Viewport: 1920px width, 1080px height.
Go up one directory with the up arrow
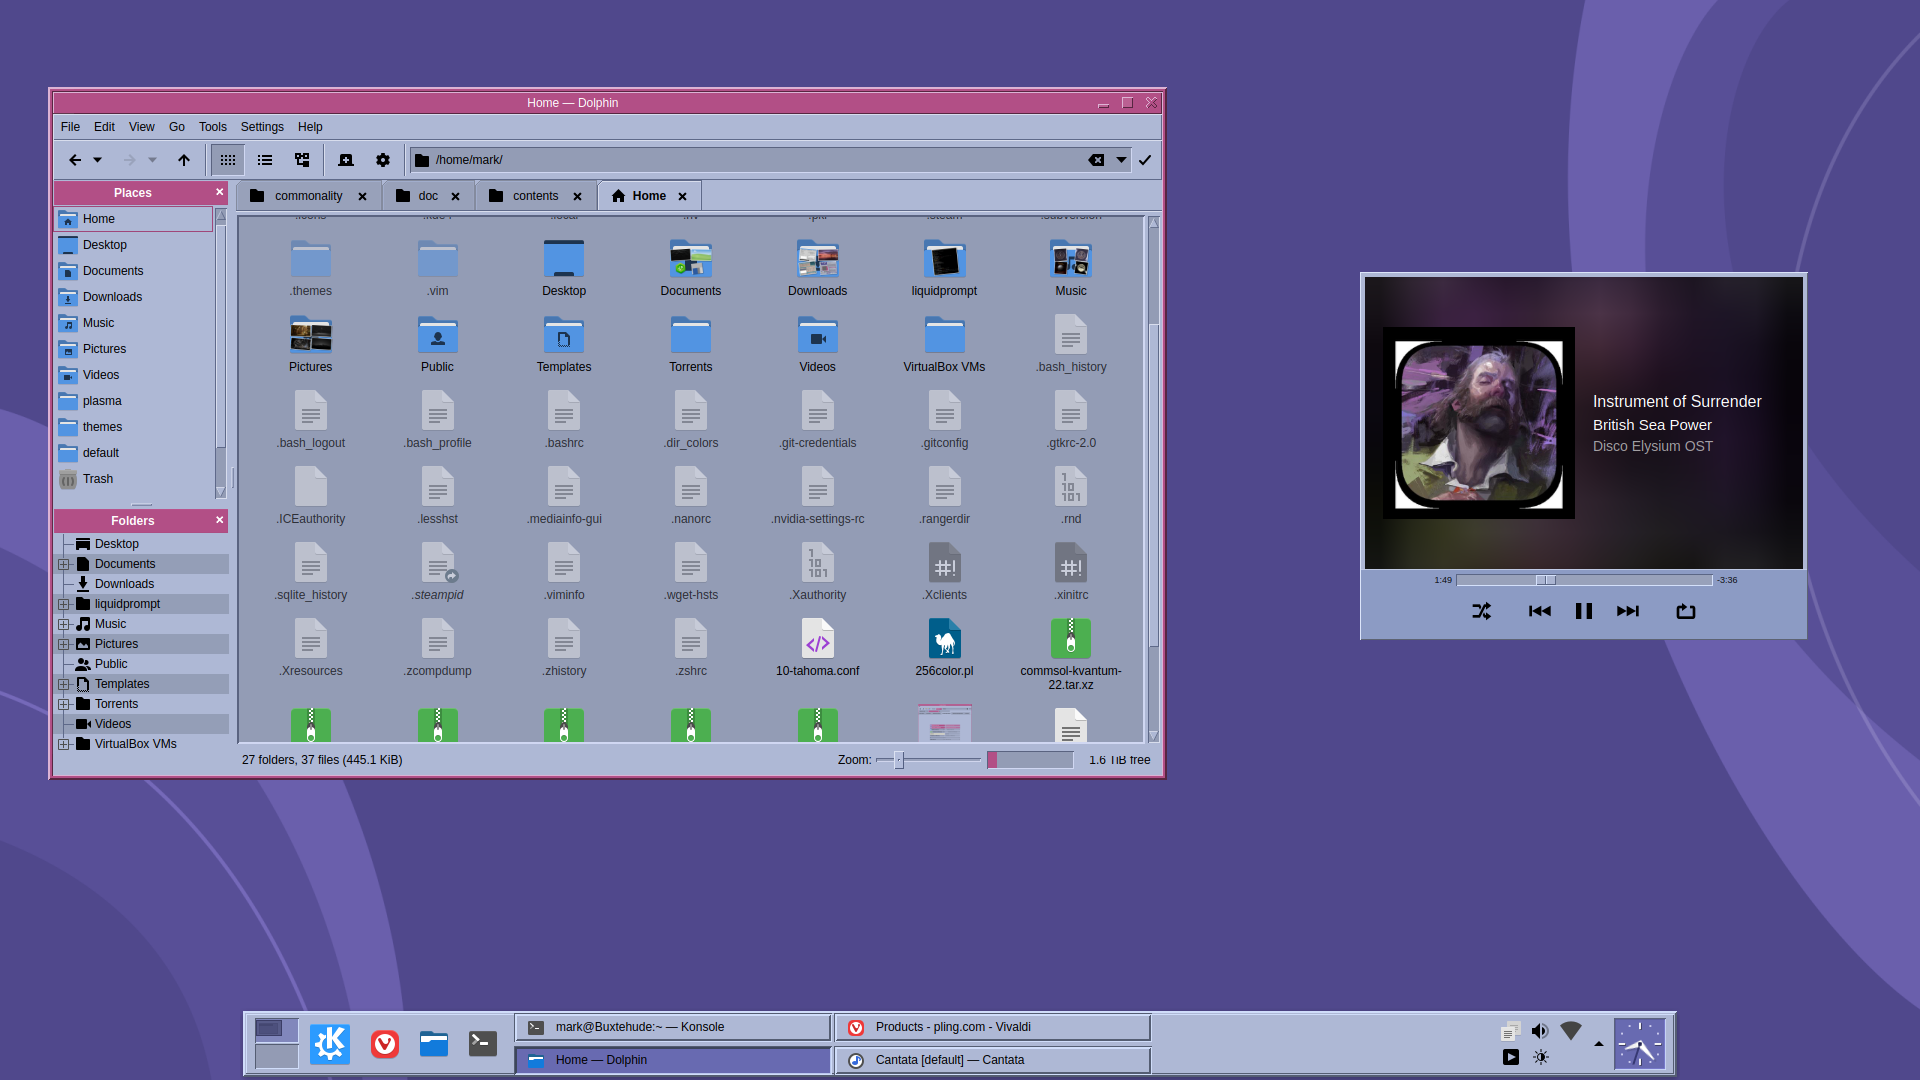[x=184, y=160]
